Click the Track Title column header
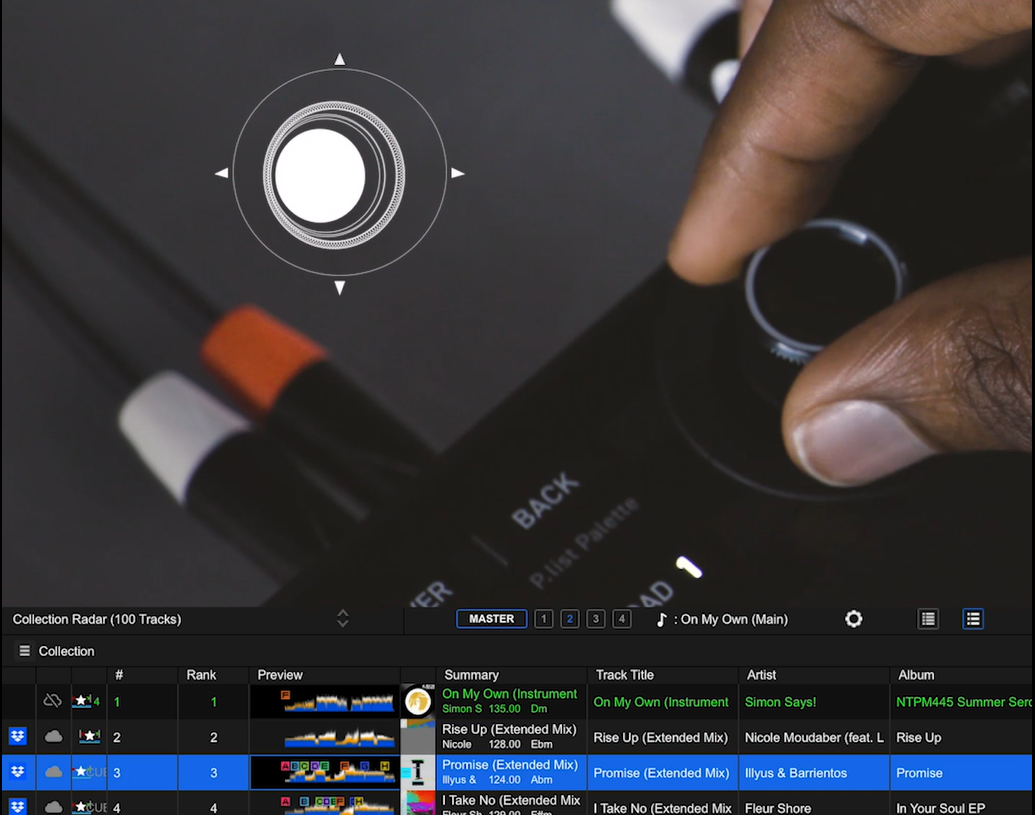The height and width of the screenshot is (815, 1035). pyautogui.click(x=624, y=675)
